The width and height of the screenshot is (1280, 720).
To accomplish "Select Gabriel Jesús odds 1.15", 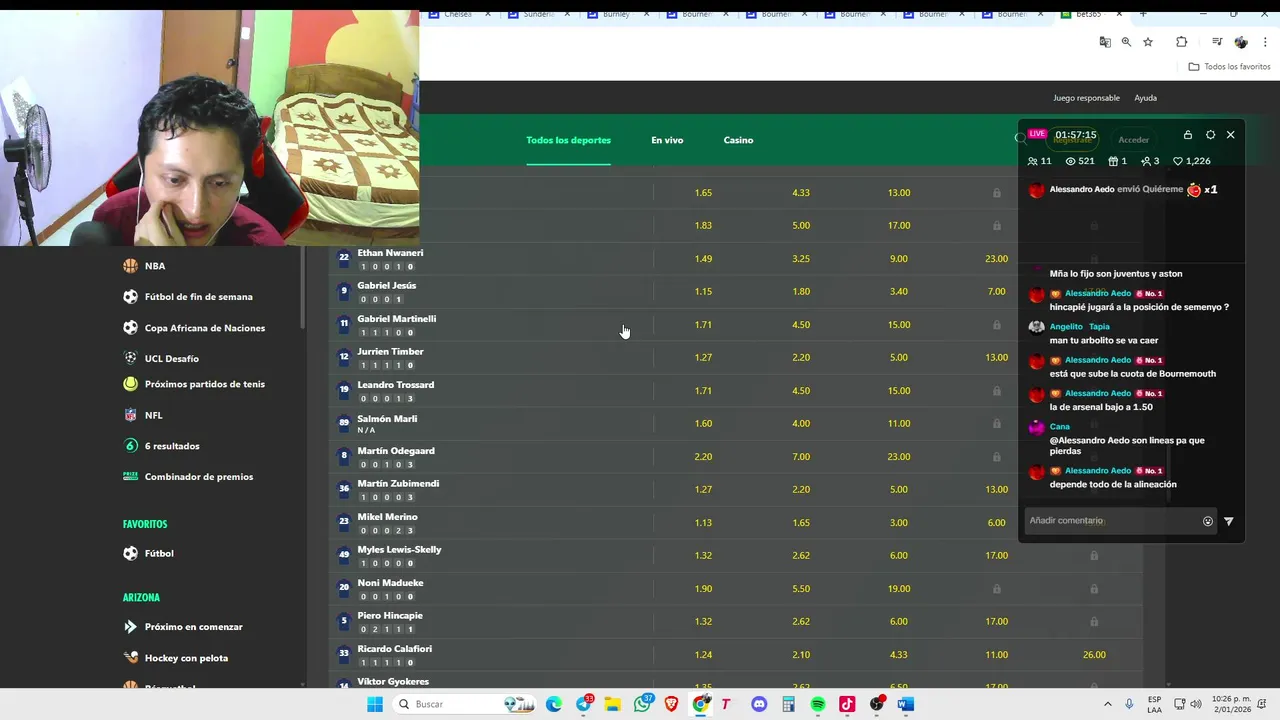I will coord(703,292).
